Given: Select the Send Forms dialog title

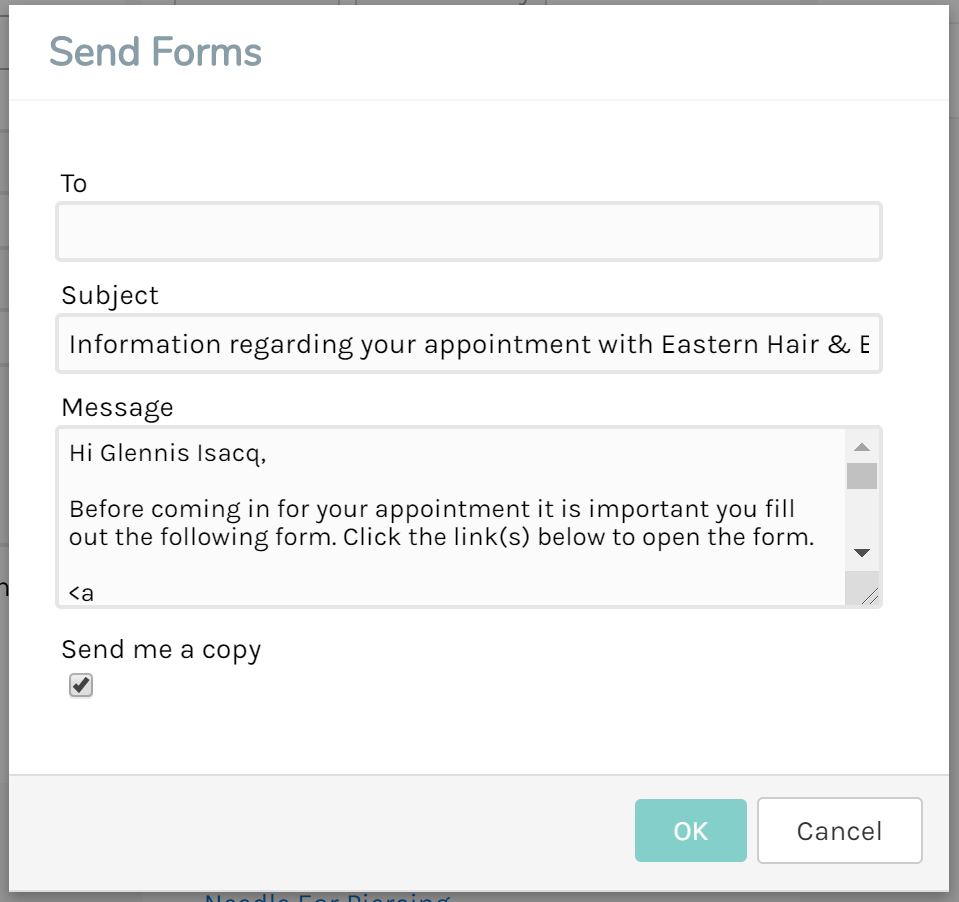Looking at the screenshot, I should tap(155, 51).
